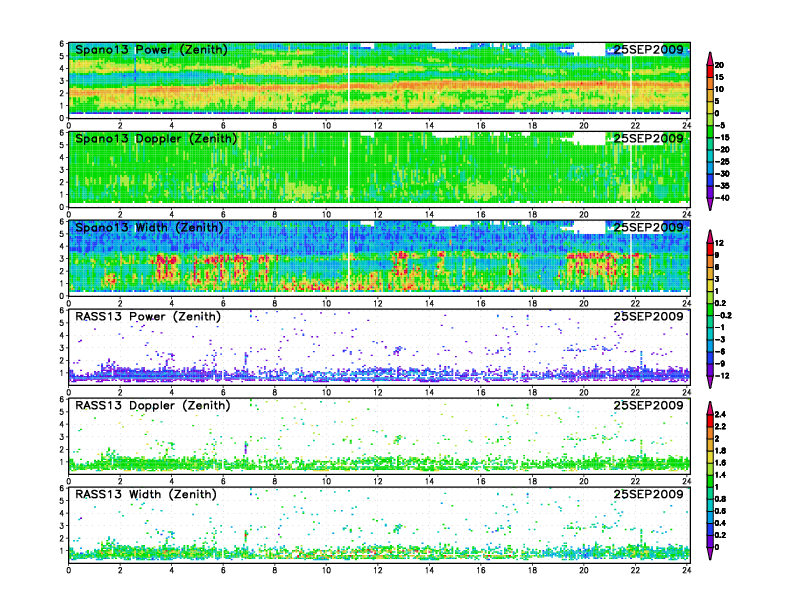Click the "Spano13 Power (Zenith)" panel title
The width and height of the screenshot is (792, 612).
(x=151, y=49)
